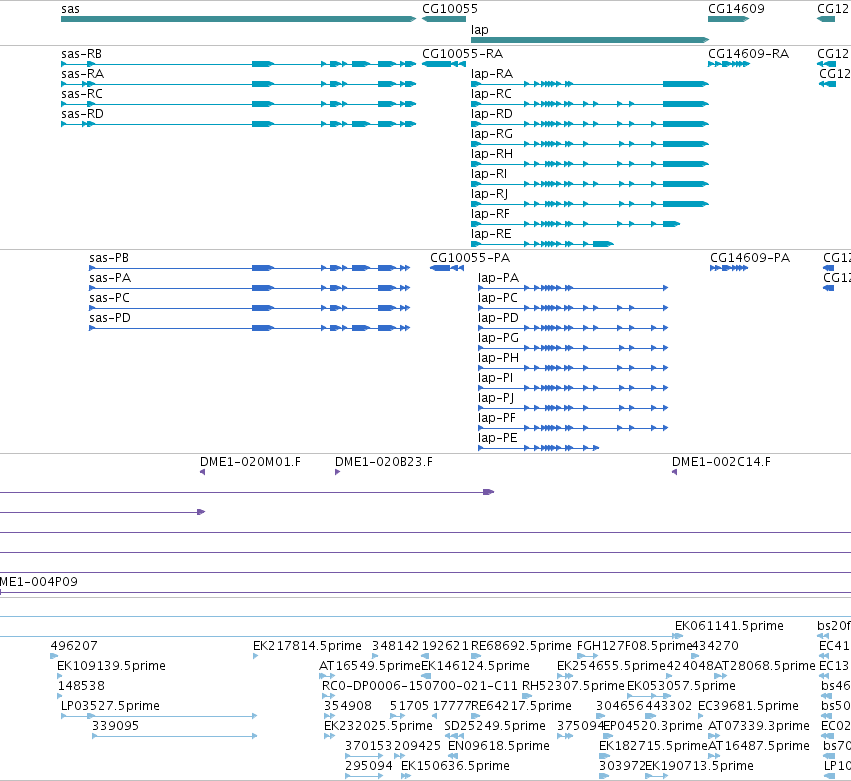Click the CG14609-PA protein label
The width and height of the screenshot is (851, 781).
pos(750,258)
